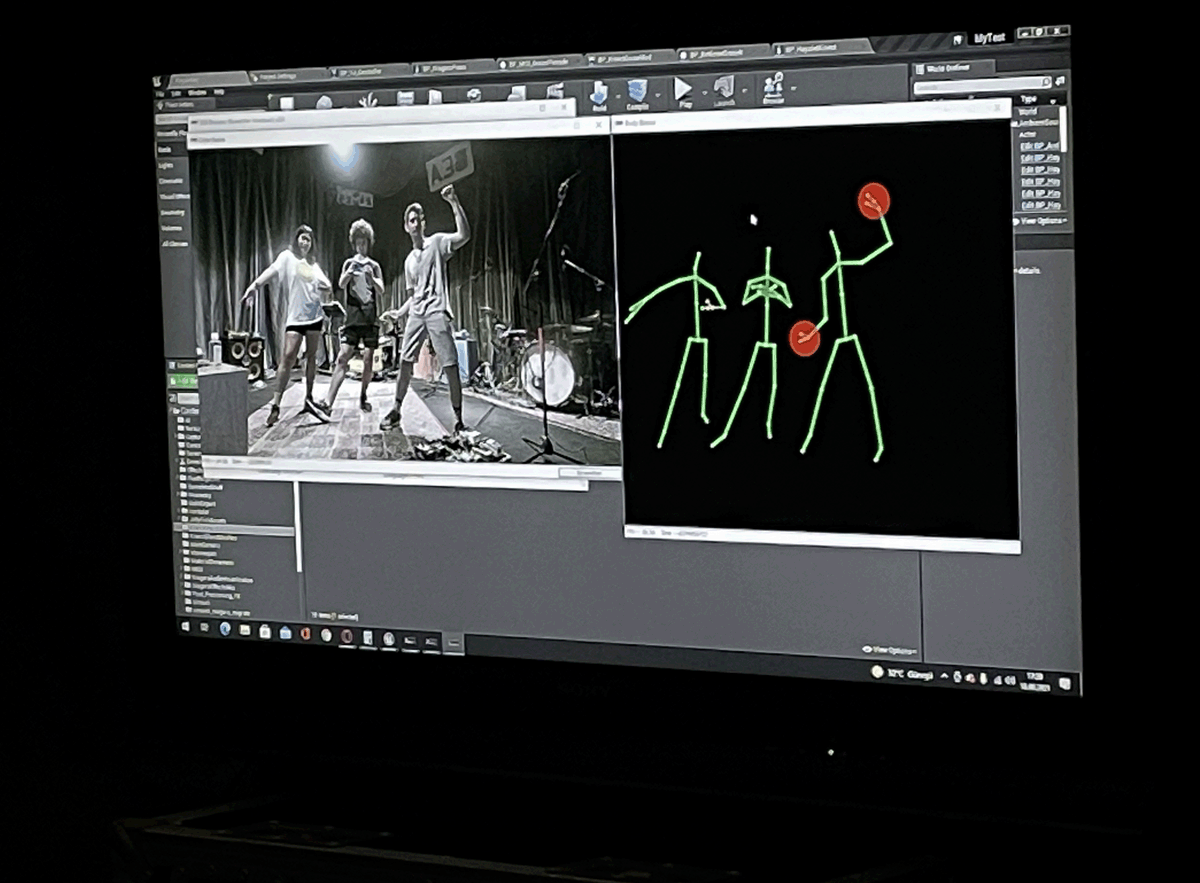Click the Cinematics toolbar icon

[x=555, y=91]
